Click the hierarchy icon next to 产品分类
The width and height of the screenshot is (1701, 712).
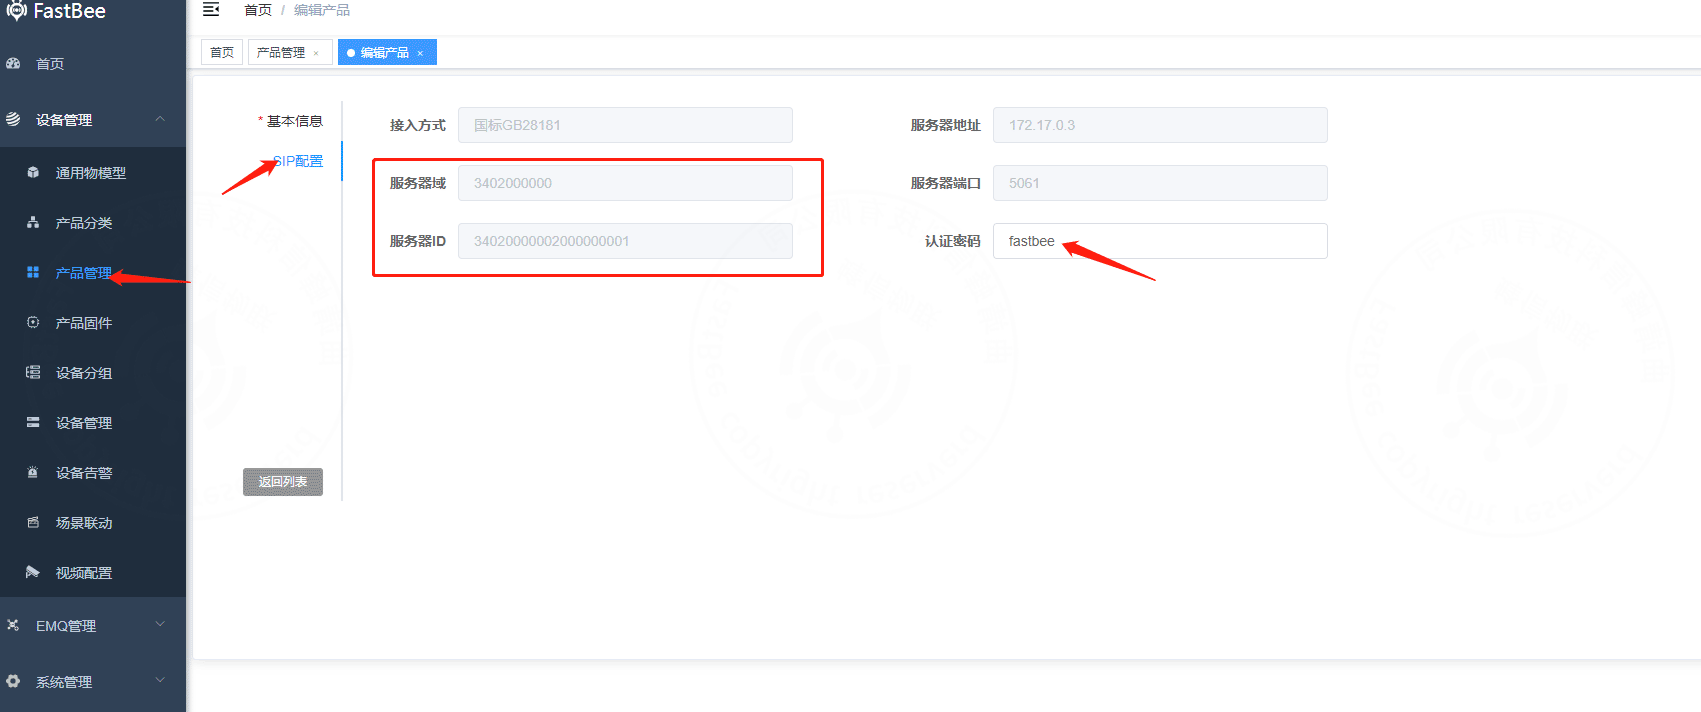click(x=33, y=222)
